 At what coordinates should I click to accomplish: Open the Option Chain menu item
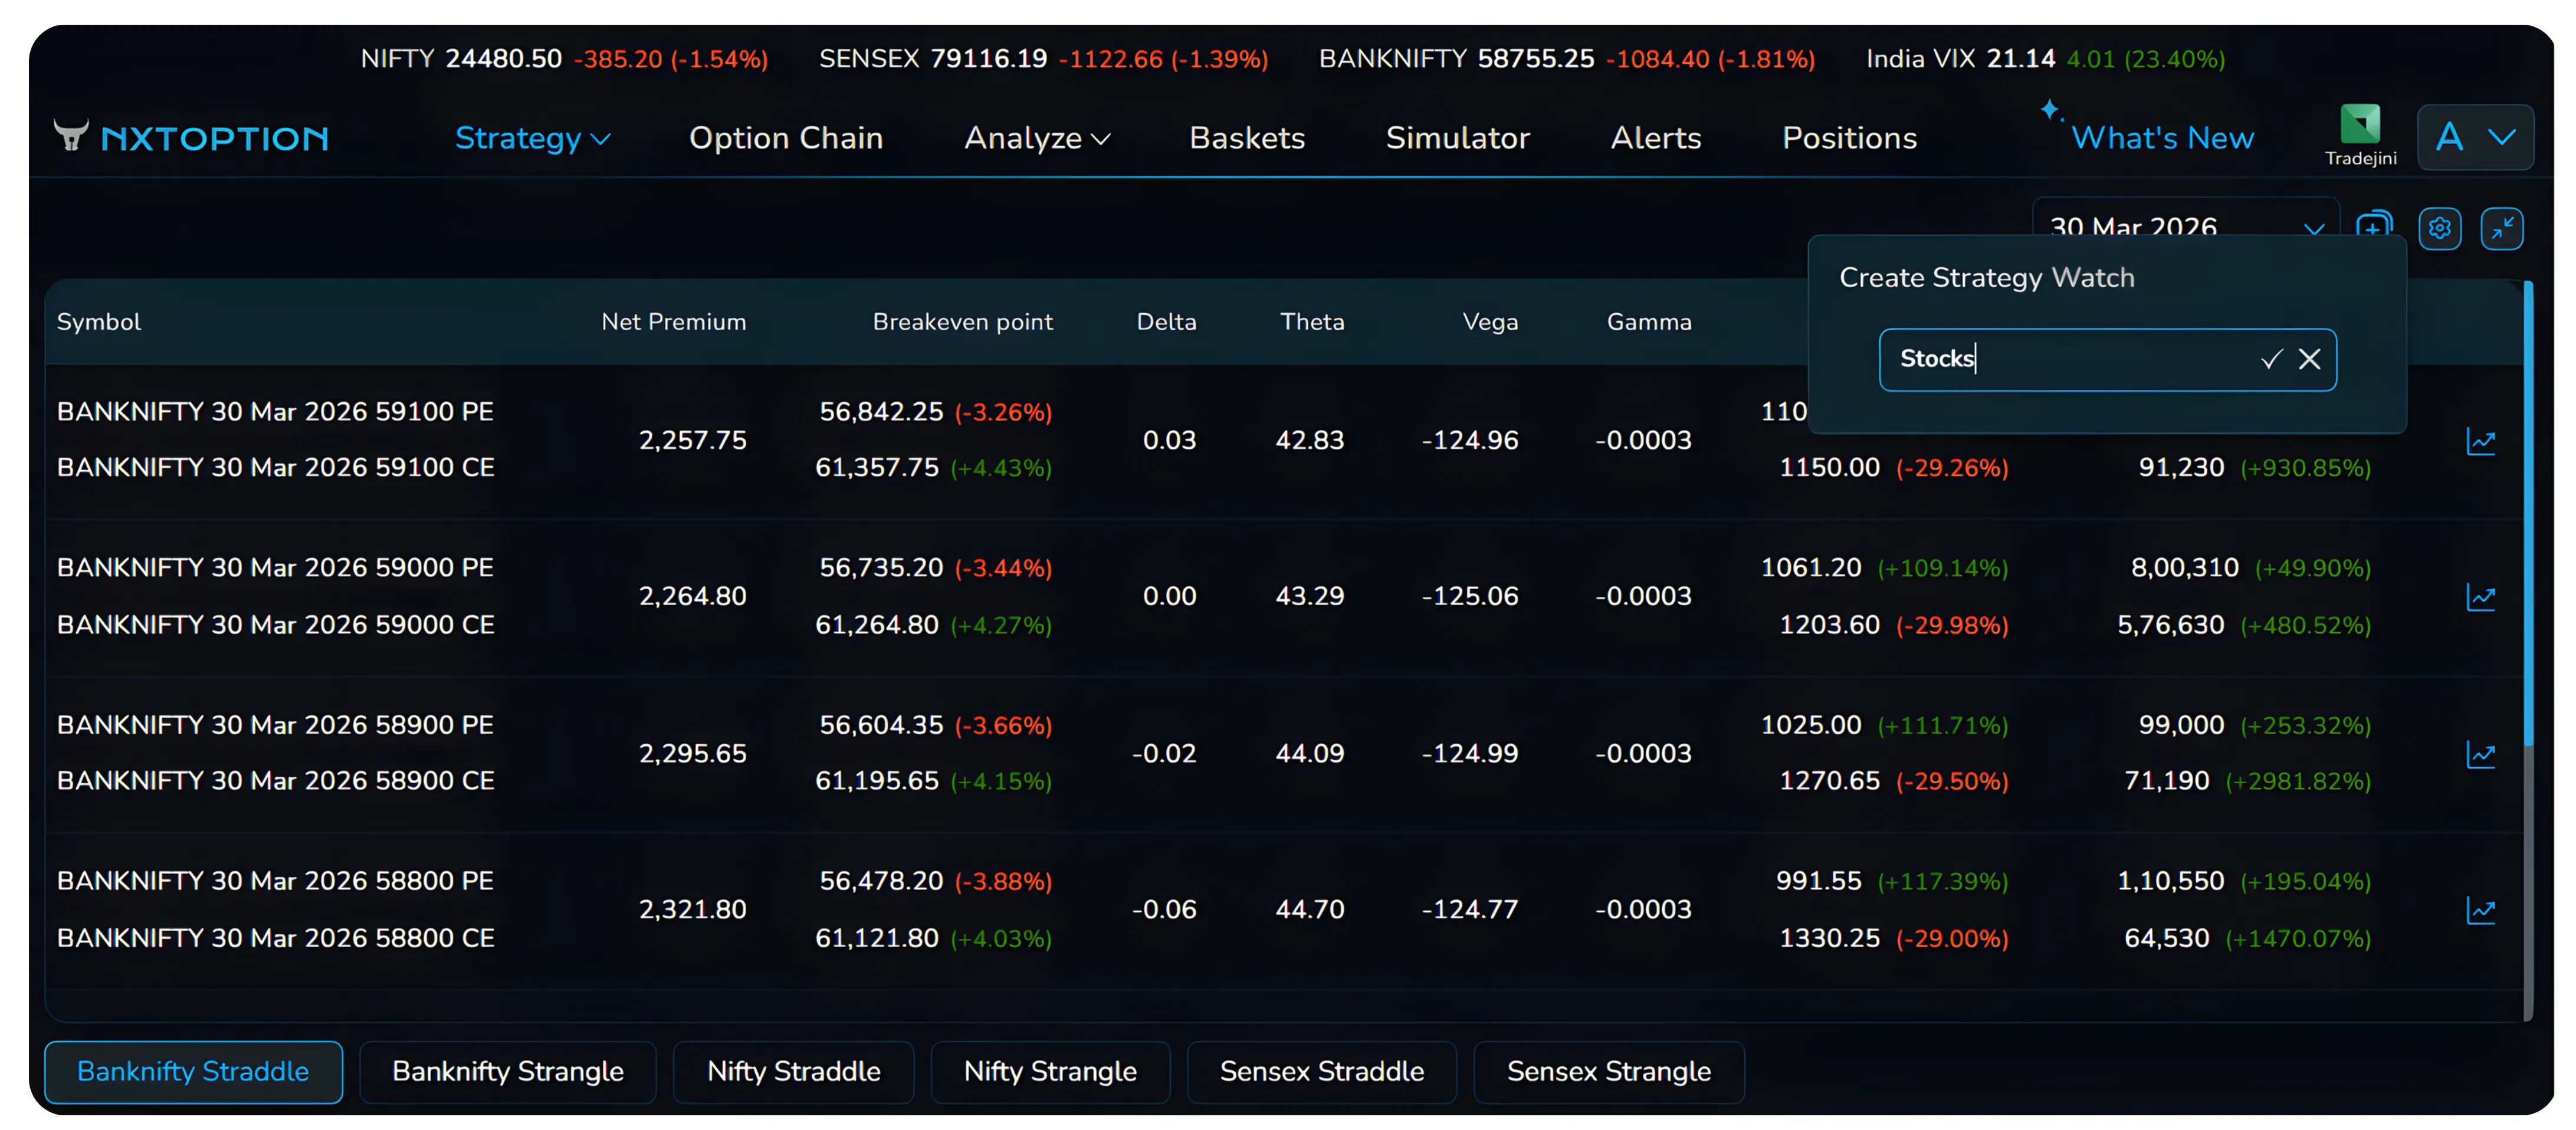point(786,138)
